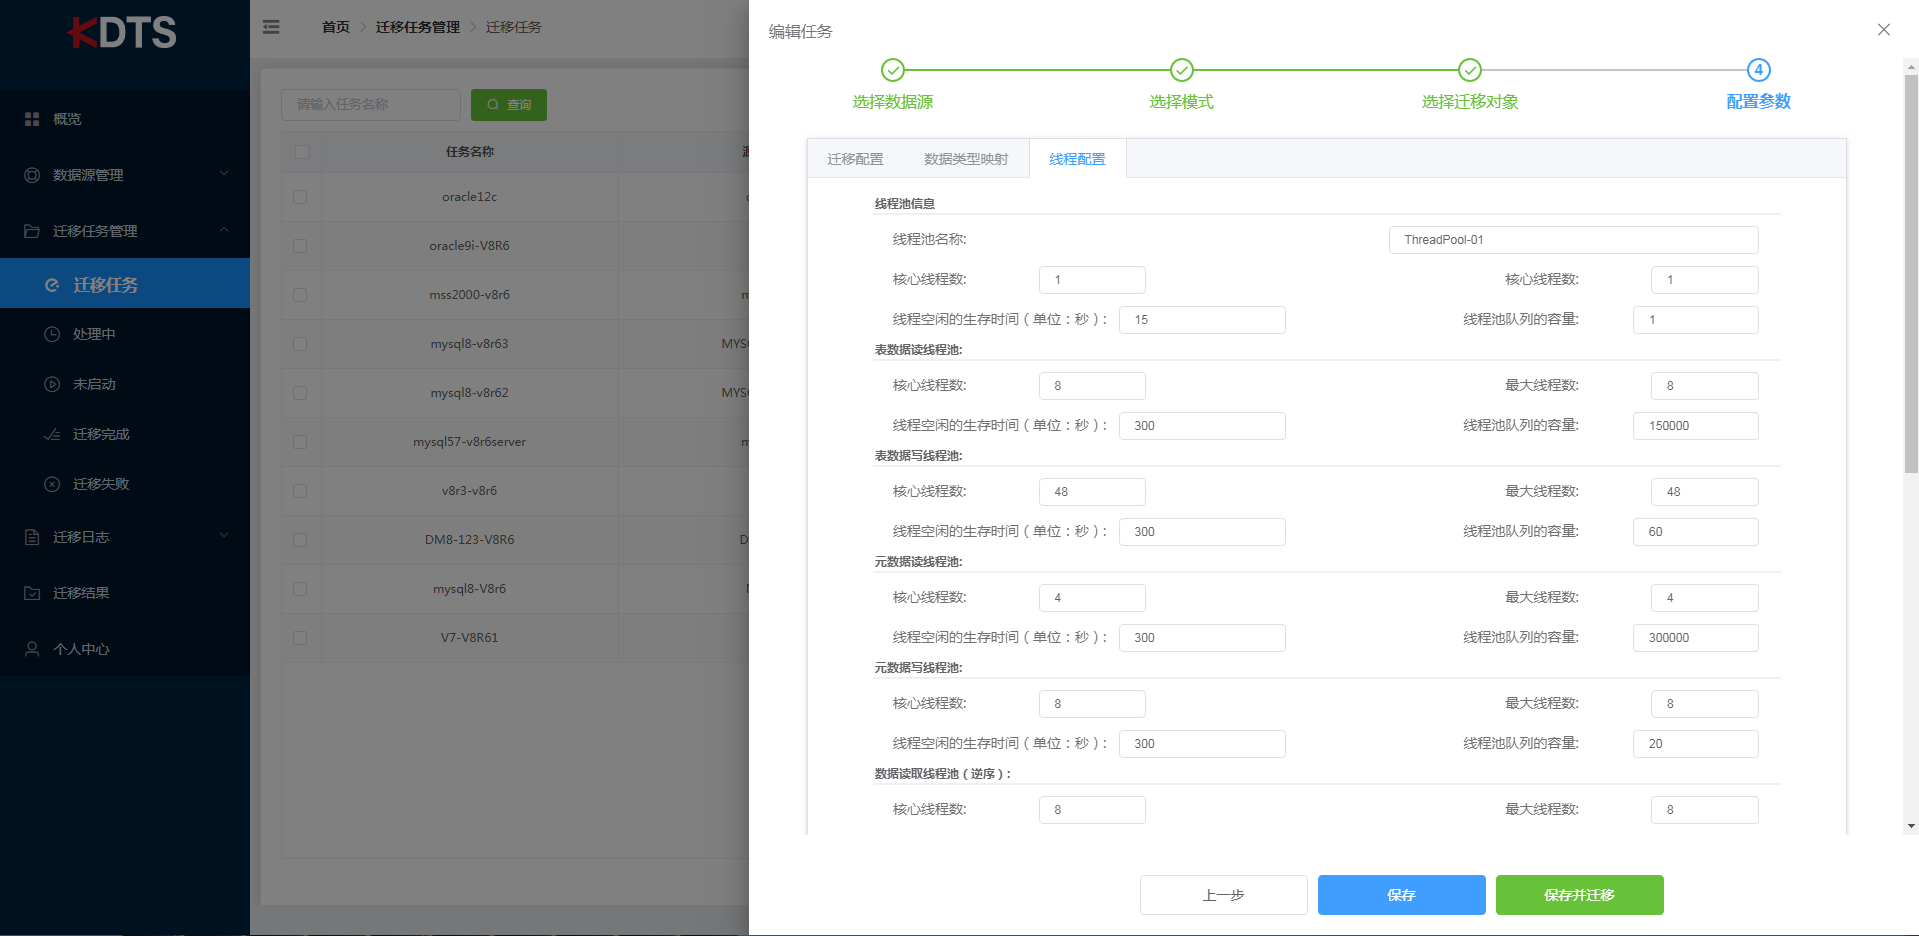Toggle the select-all checkbox in table header
This screenshot has height=936, width=1919.
302,152
